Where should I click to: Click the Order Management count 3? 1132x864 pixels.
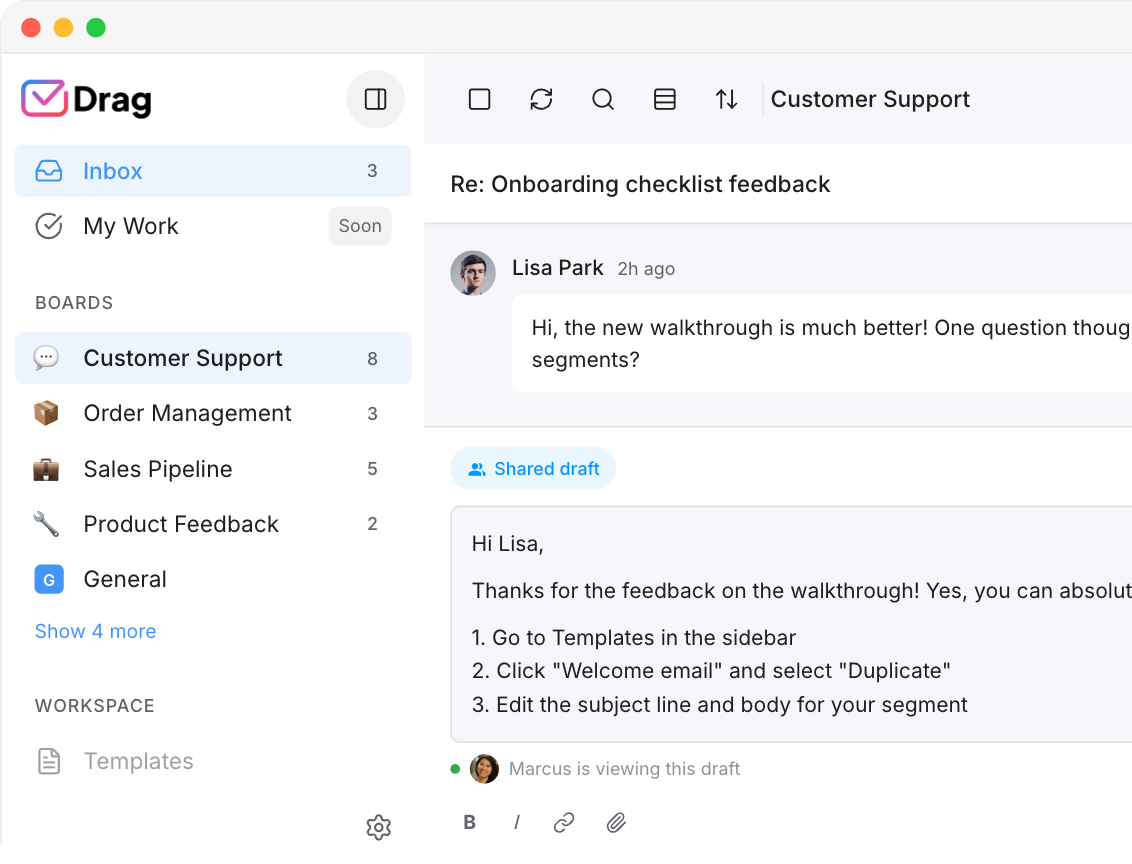click(372, 414)
